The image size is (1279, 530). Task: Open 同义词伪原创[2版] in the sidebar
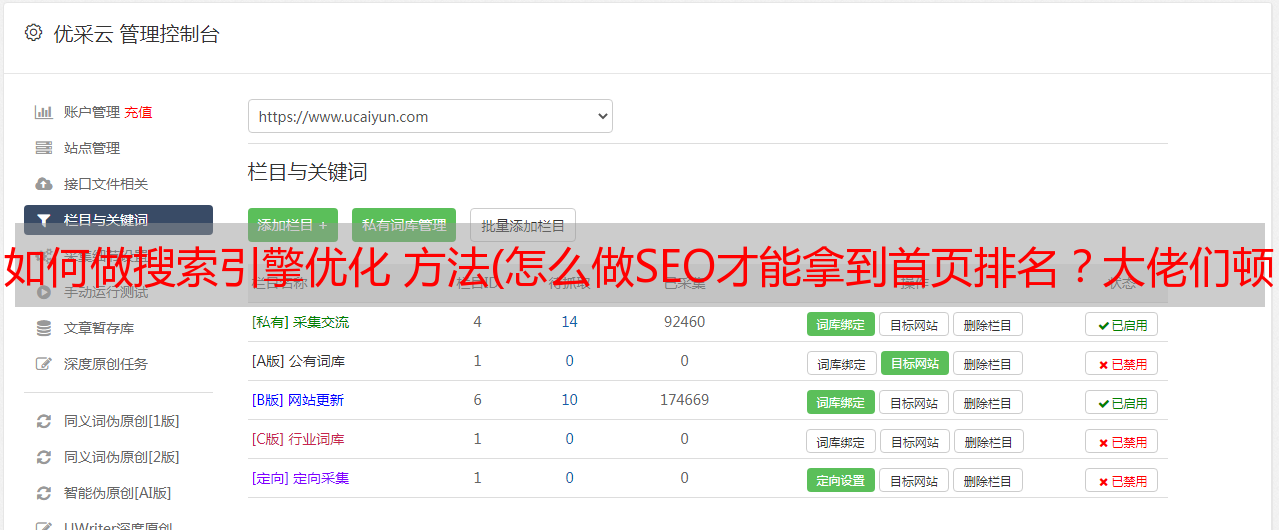(x=122, y=457)
